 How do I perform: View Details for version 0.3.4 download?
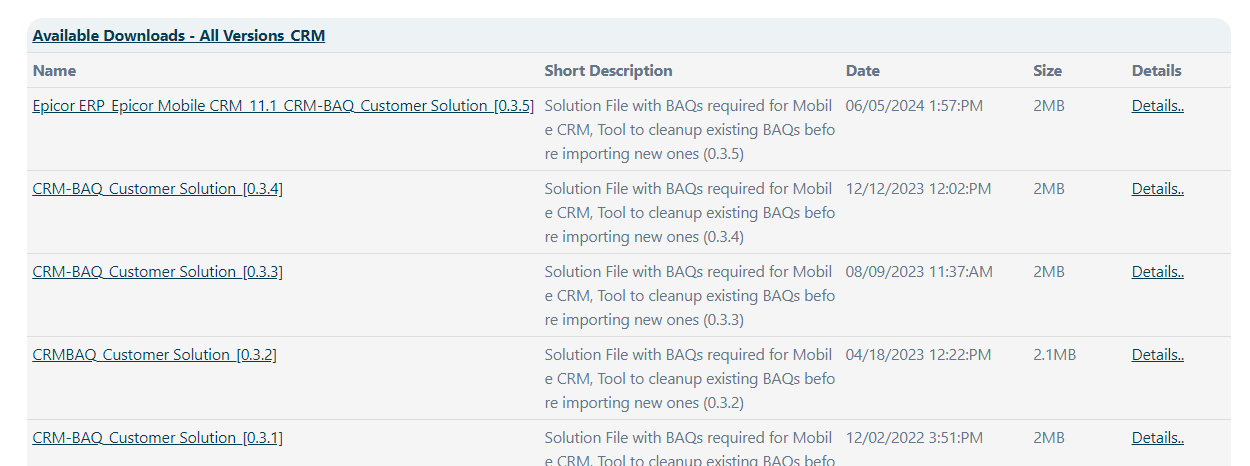point(1158,188)
